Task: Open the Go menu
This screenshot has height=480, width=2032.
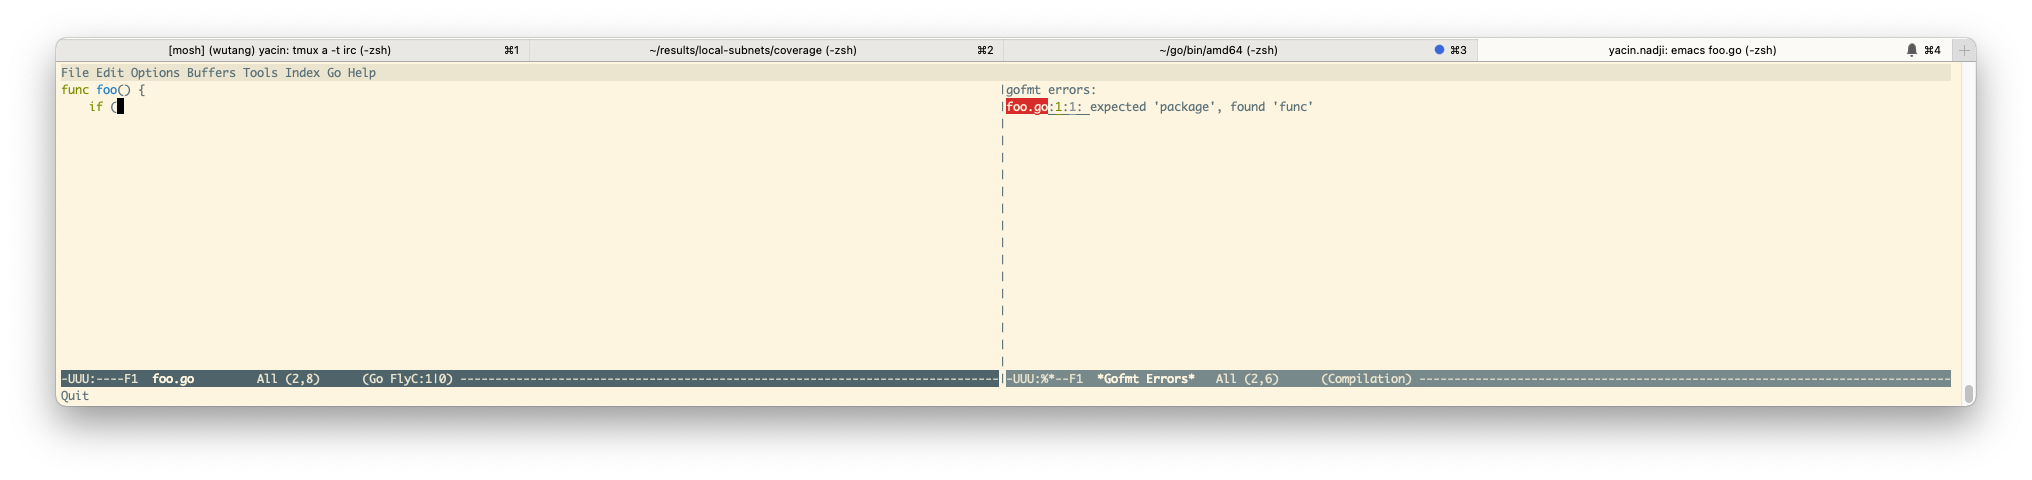Action: coord(334,73)
